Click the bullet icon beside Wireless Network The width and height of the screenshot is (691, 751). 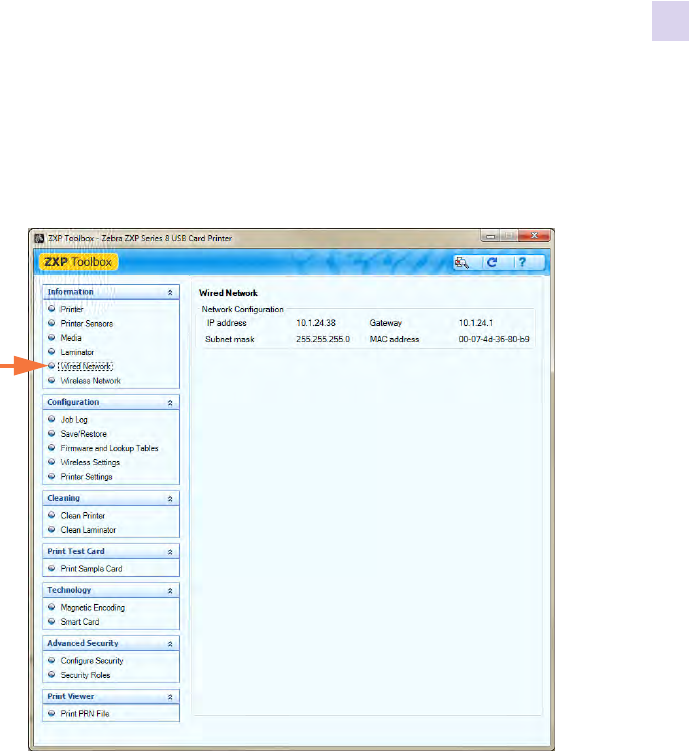(52, 380)
